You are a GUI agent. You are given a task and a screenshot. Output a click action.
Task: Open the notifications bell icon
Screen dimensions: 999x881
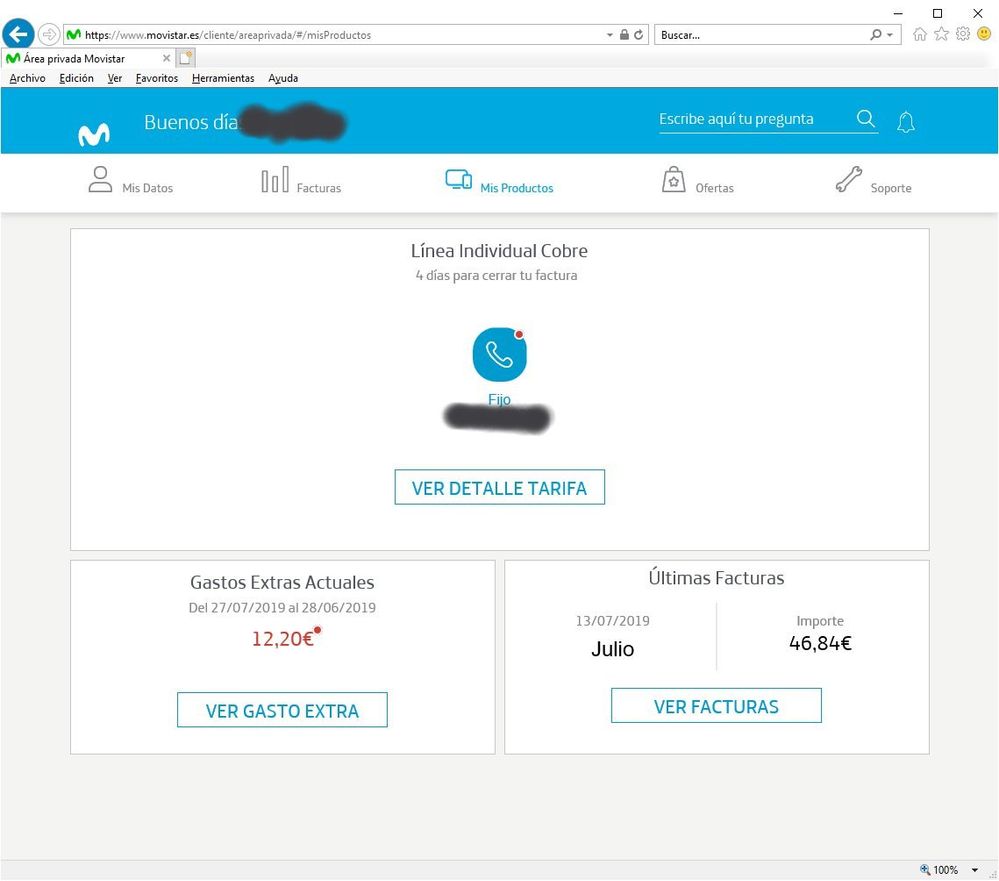[906, 122]
